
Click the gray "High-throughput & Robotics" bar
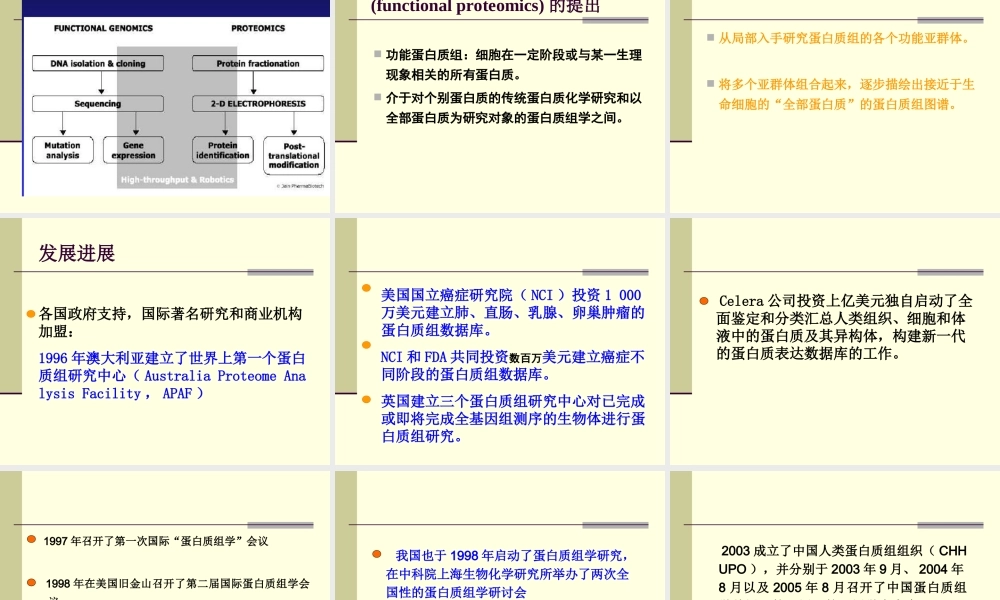click(177, 180)
